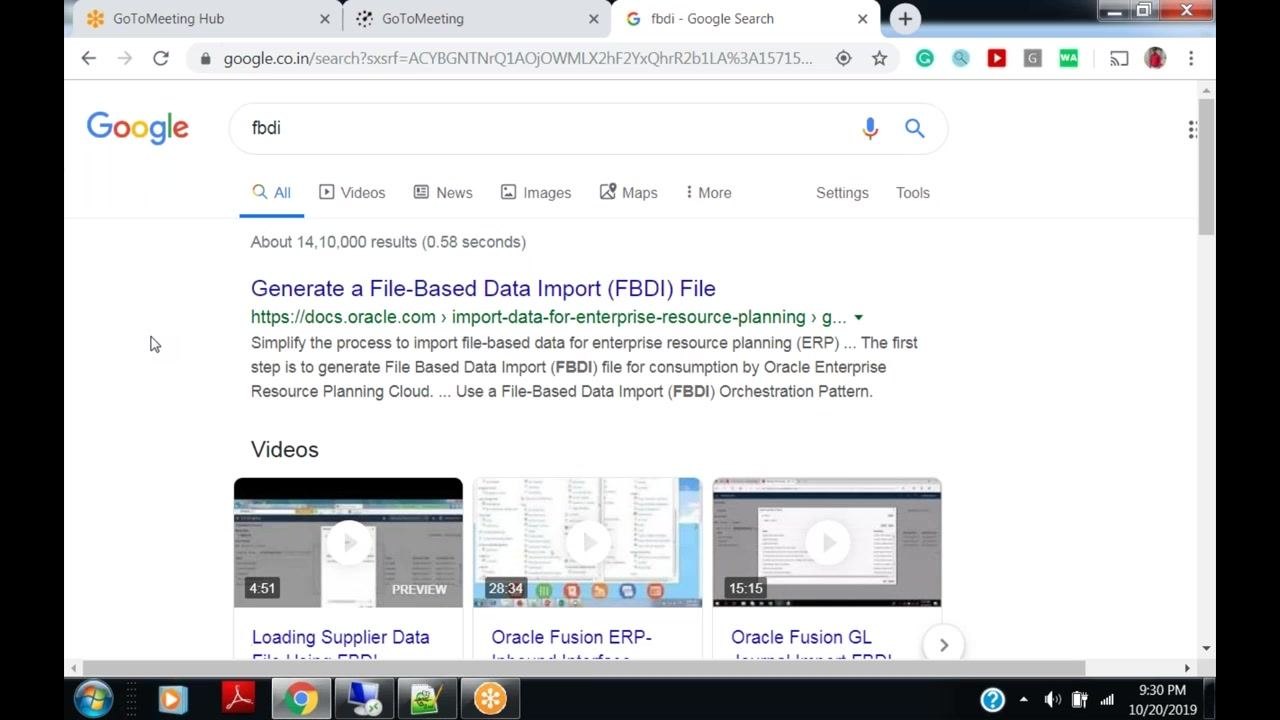Open the search Tools link
This screenshot has width=1280, height=720.
pyautogui.click(x=913, y=193)
